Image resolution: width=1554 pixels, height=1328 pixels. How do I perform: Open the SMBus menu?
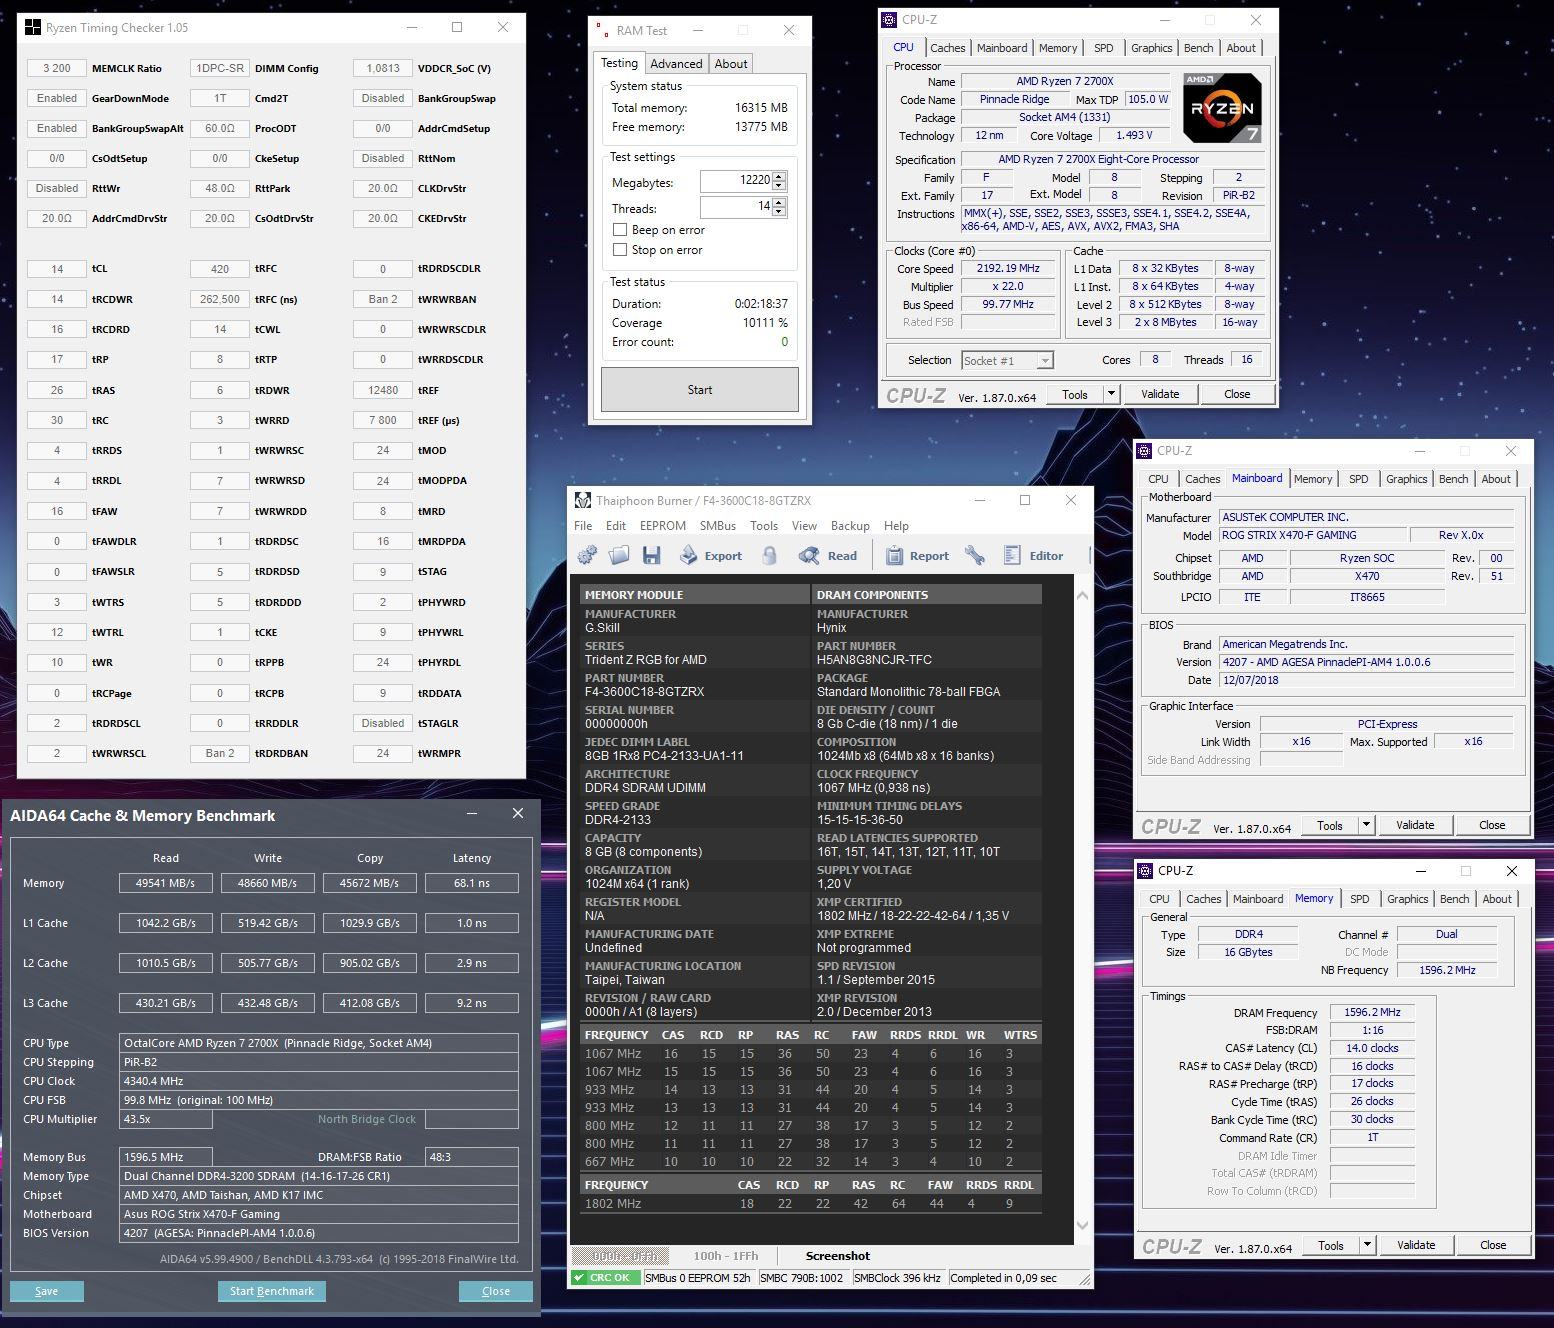717,525
